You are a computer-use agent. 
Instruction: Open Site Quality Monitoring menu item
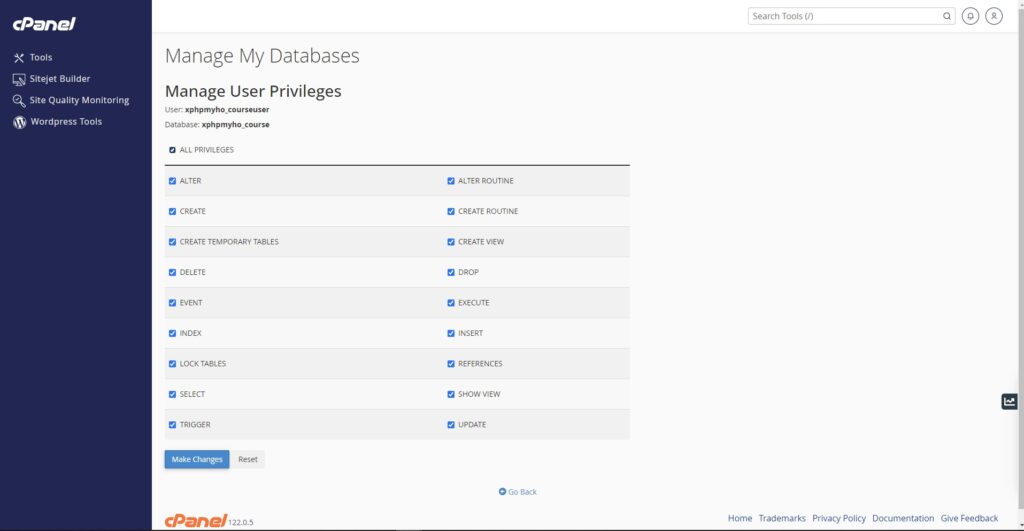79,101
